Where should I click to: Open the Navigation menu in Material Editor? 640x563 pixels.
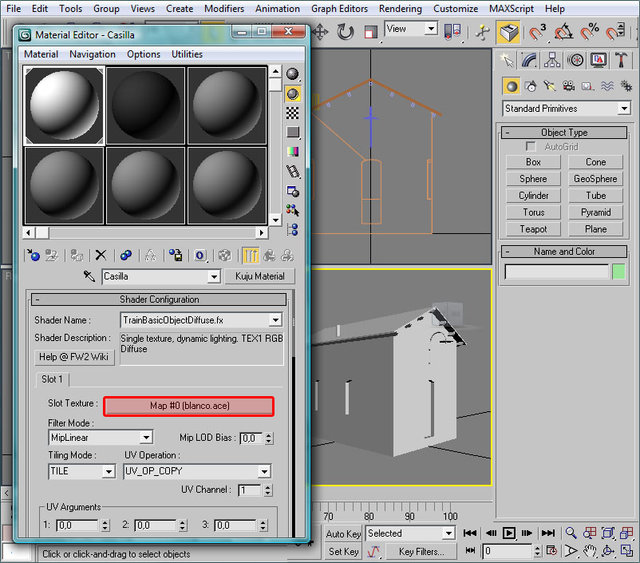click(x=92, y=54)
